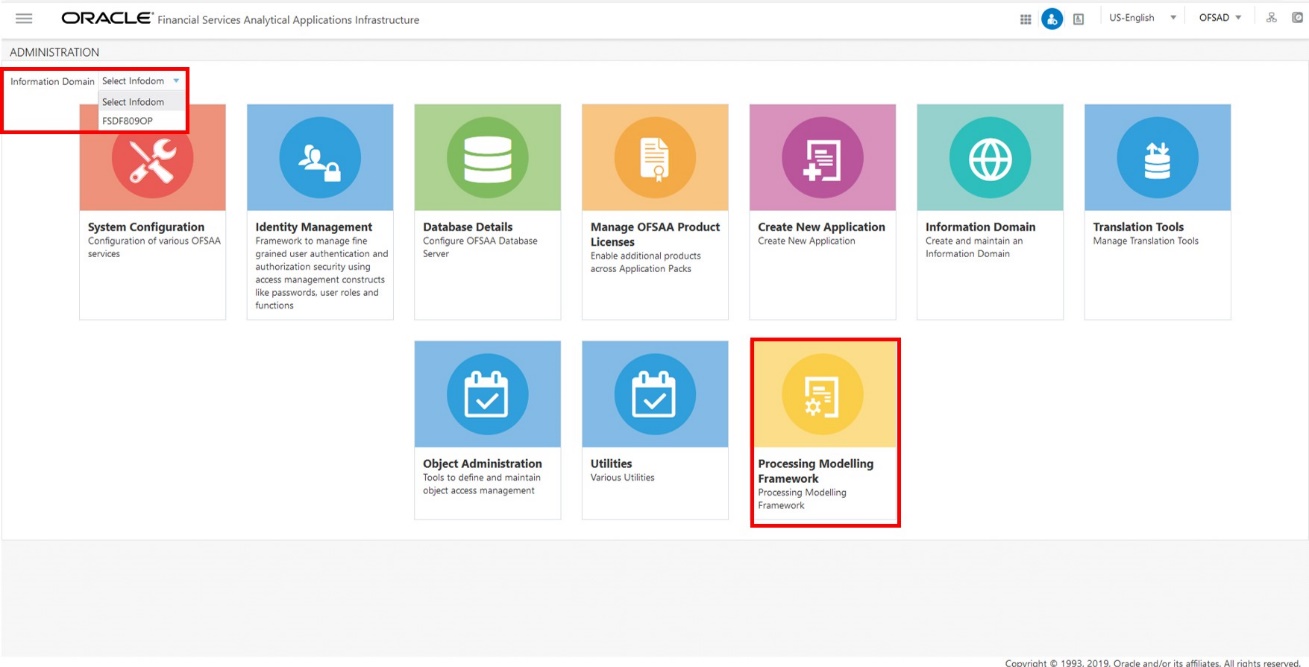
Task: Click the reports view icon in header
Action: pyautogui.click(x=1079, y=19)
